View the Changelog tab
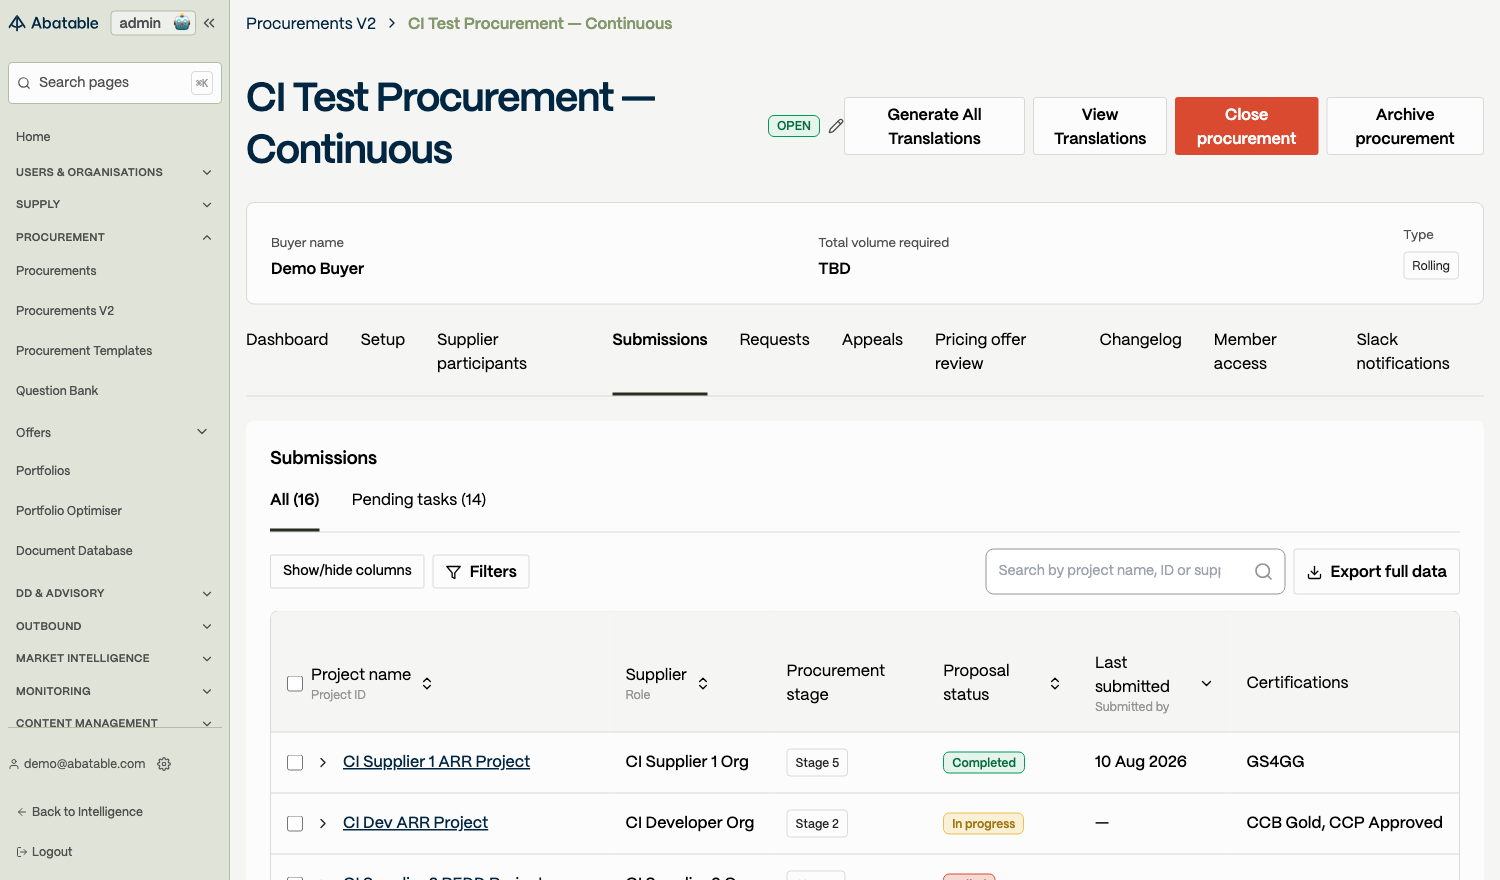Image resolution: width=1500 pixels, height=880 pixels. [x=1141, y=340]
